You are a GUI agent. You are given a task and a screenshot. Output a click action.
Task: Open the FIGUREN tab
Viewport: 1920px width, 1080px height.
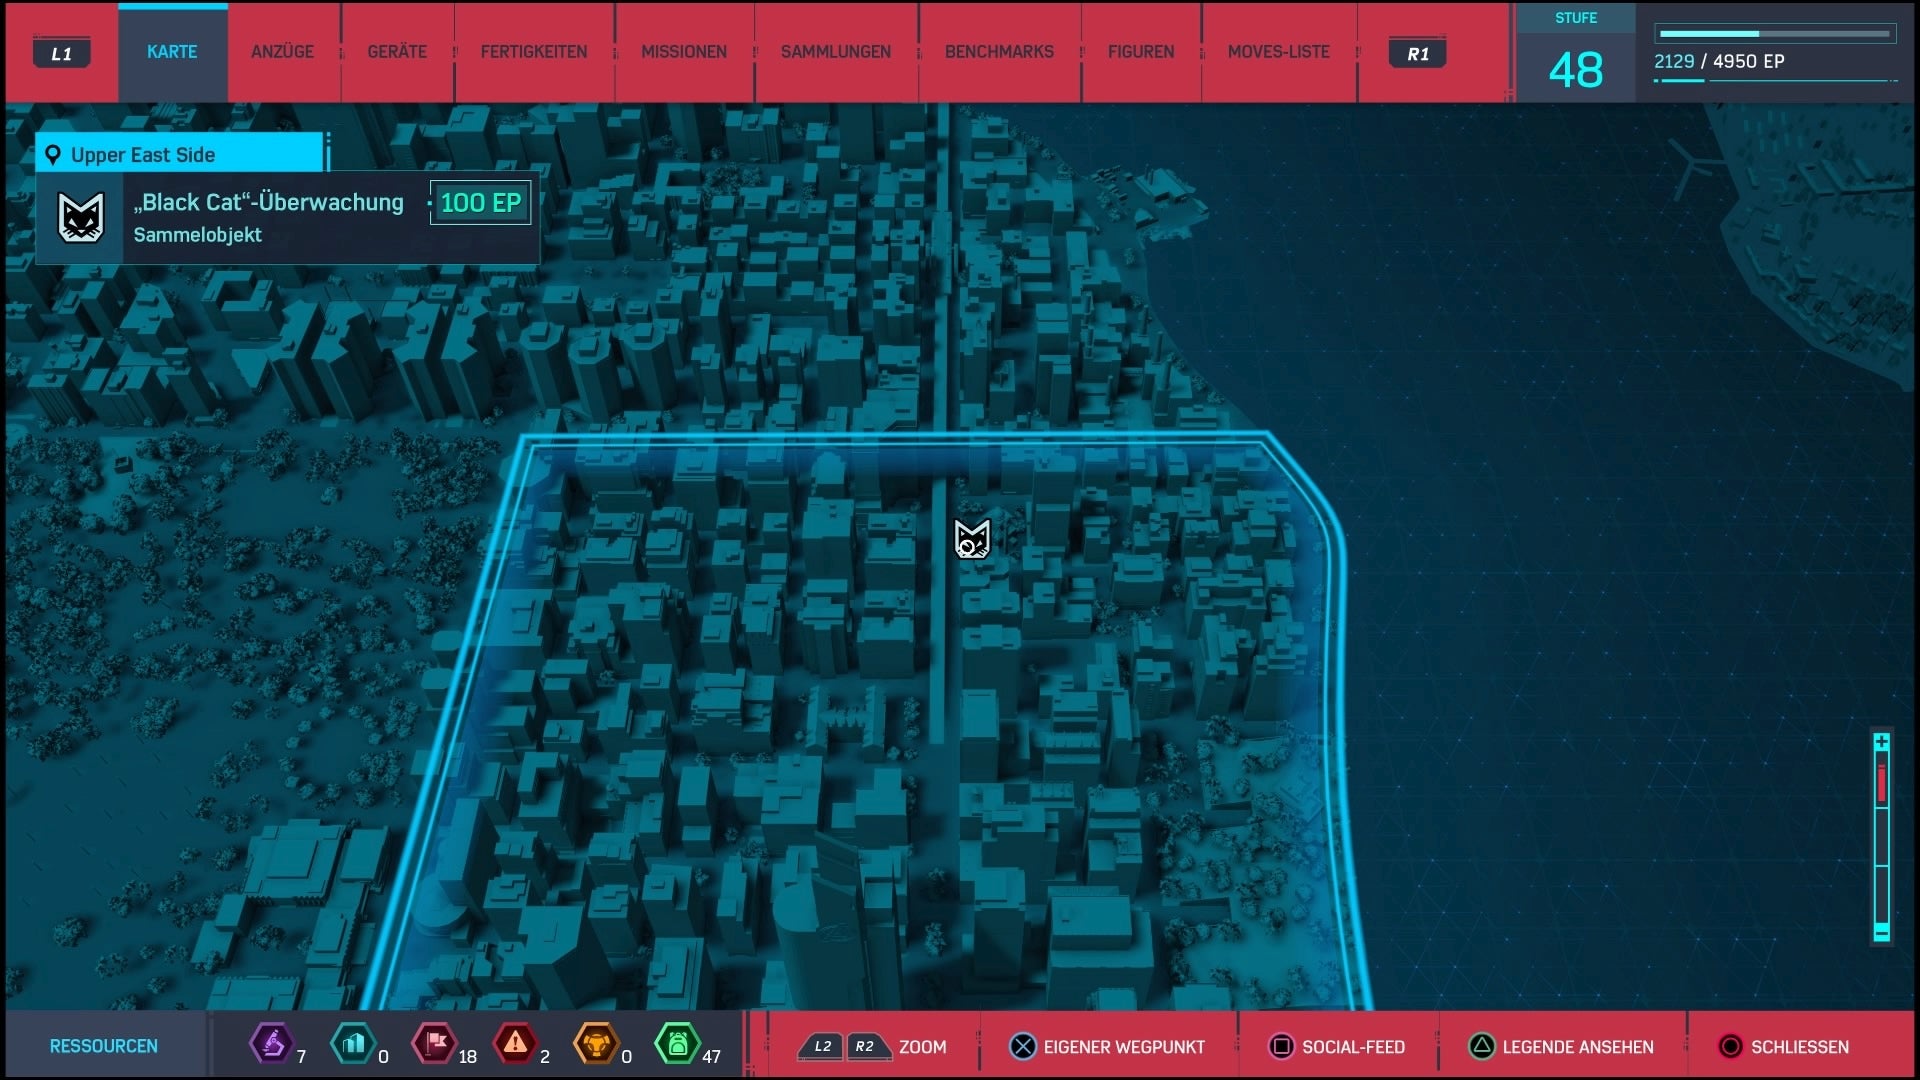(1141, 52)
